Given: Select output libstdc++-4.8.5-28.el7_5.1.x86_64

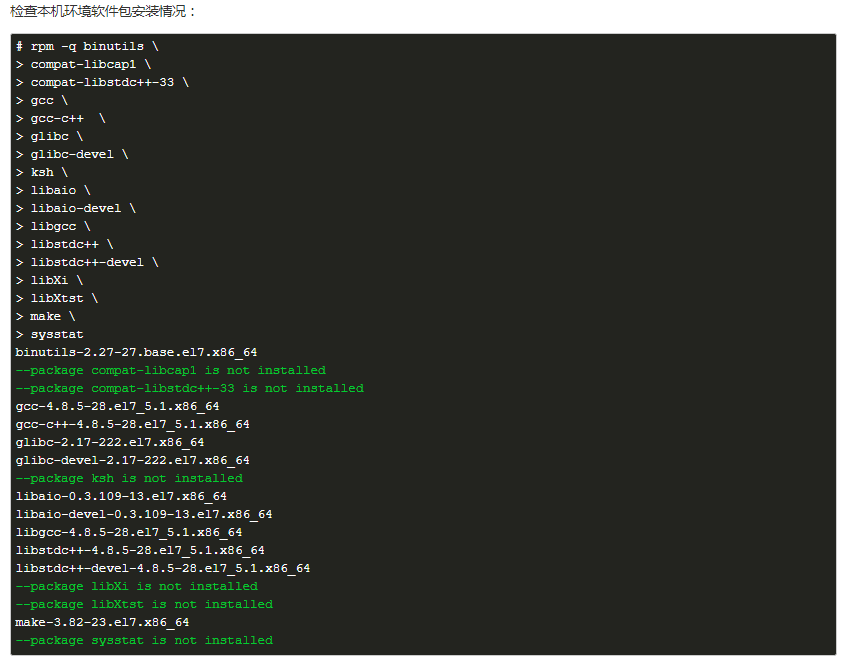Looking at the screenshot, I should (140, 551).
